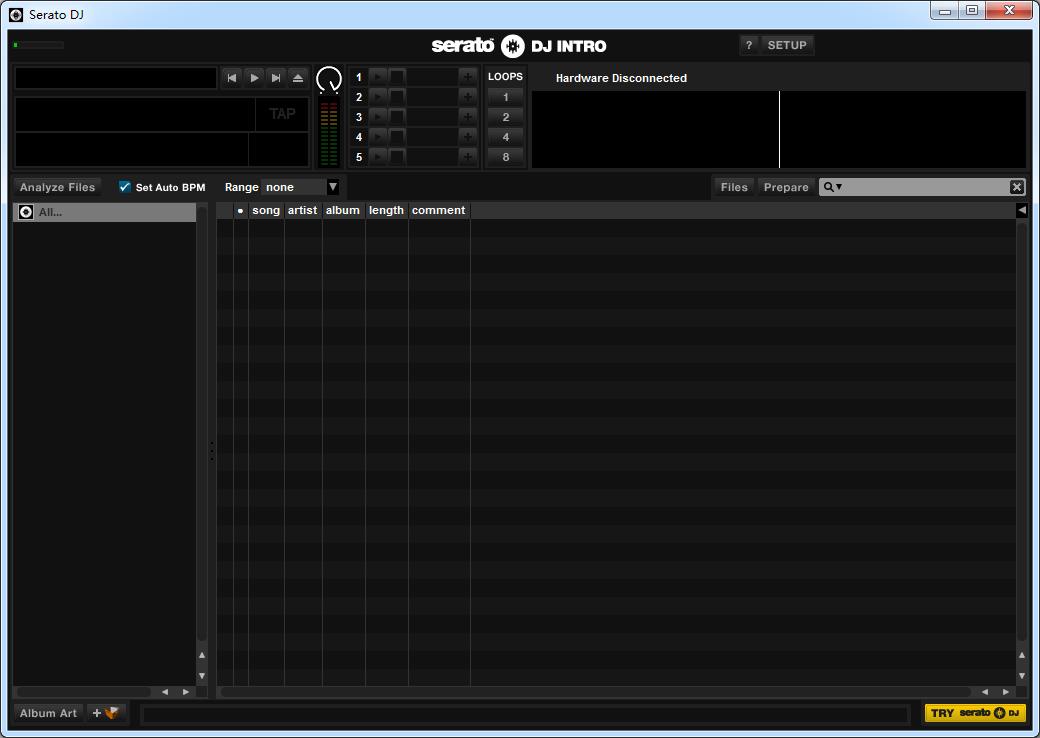Trigger cue point 1 play icon
1040x738 pixels.
click(378, 77)
